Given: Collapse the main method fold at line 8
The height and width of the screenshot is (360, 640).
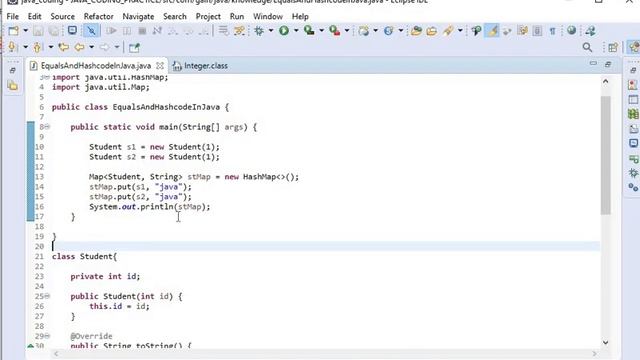Looking at the screenshot, I should click(47, 127).
